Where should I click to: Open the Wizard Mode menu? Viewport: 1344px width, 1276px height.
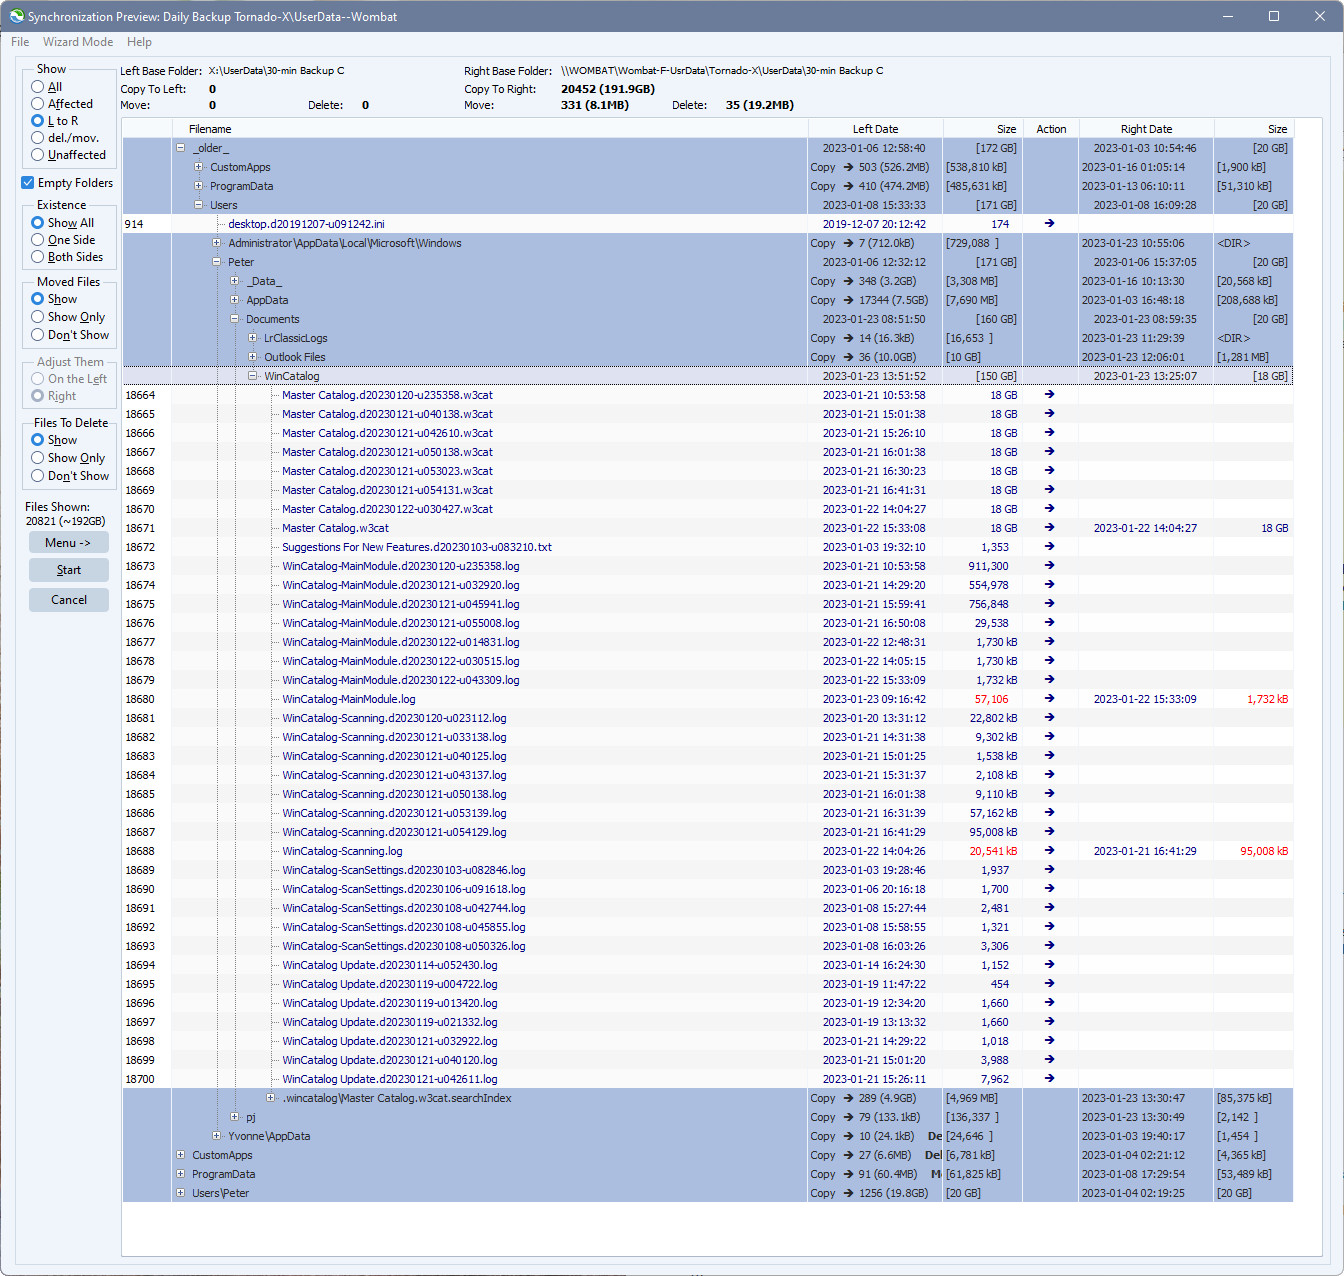(78, 42)
